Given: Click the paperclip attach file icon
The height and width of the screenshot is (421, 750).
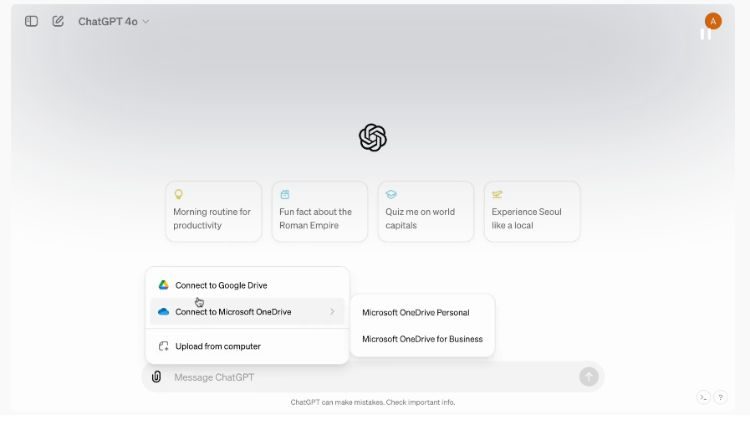Looking at the screenshot, I should [x=156, y=377].
